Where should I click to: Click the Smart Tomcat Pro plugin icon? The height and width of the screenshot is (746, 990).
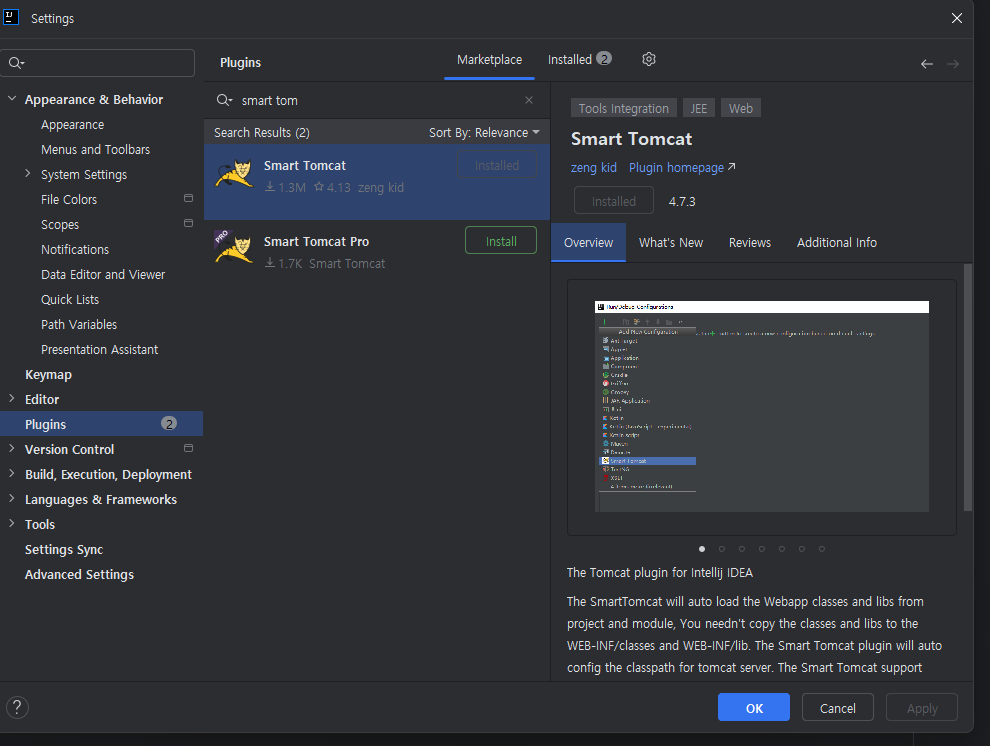point(234,247)
